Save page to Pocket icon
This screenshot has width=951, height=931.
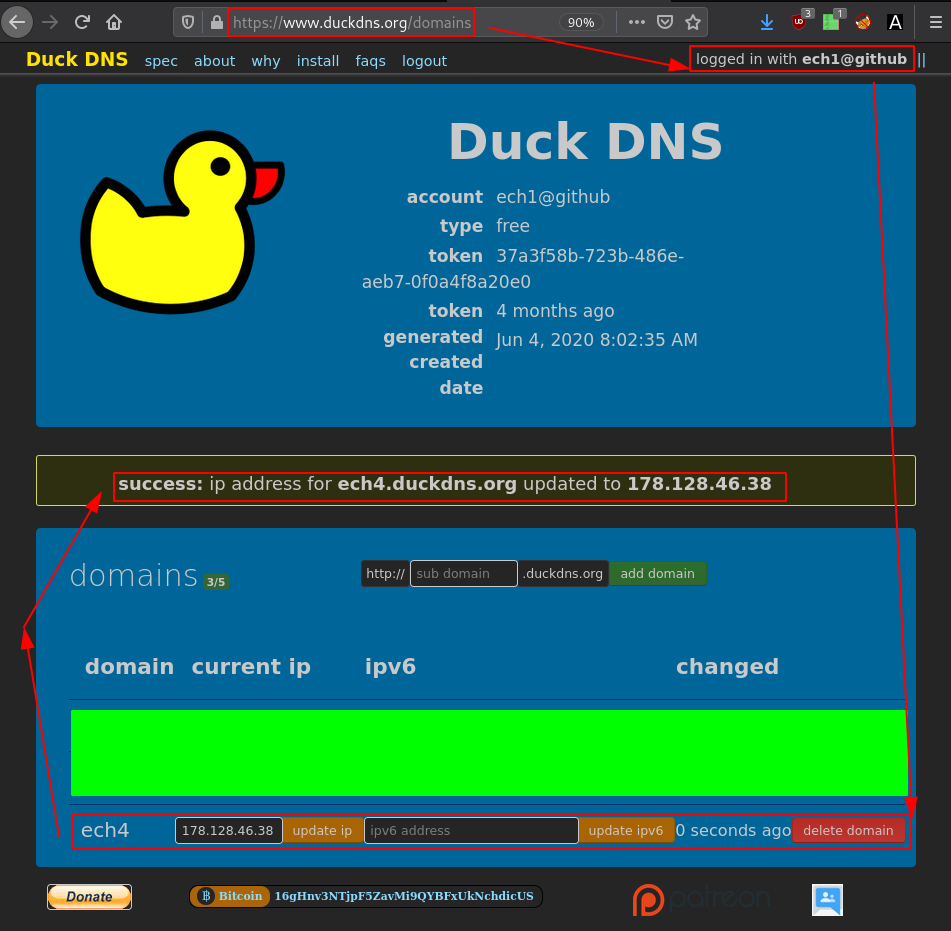(x=665, y=22)
